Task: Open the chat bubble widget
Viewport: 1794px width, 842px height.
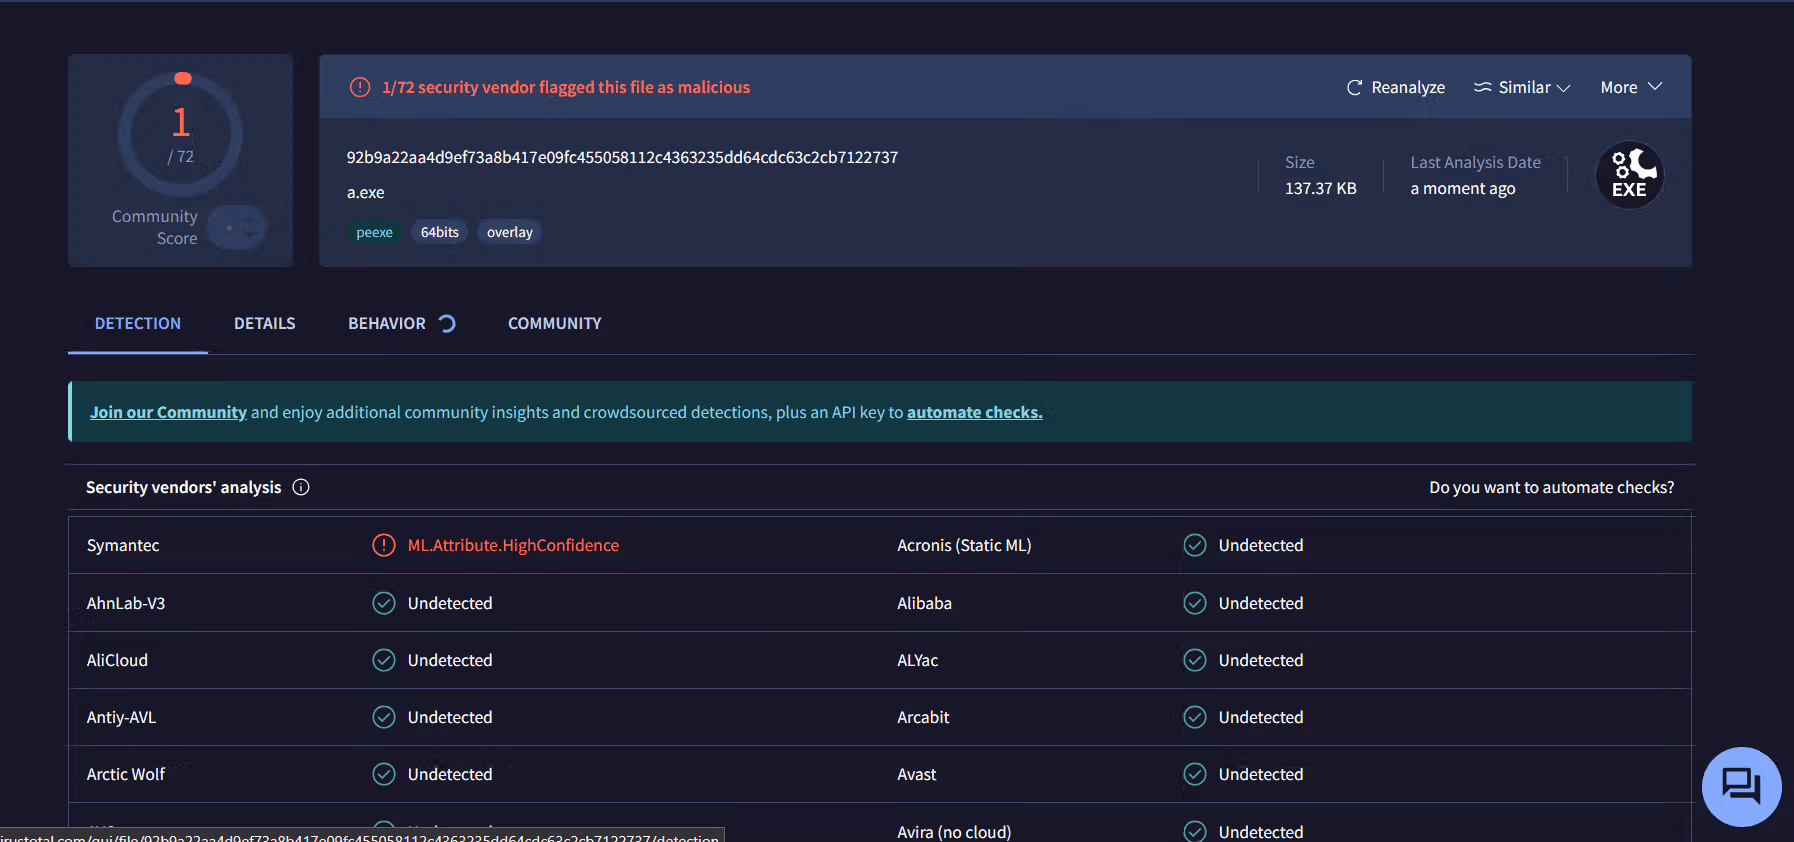Action: point(1741,787)
